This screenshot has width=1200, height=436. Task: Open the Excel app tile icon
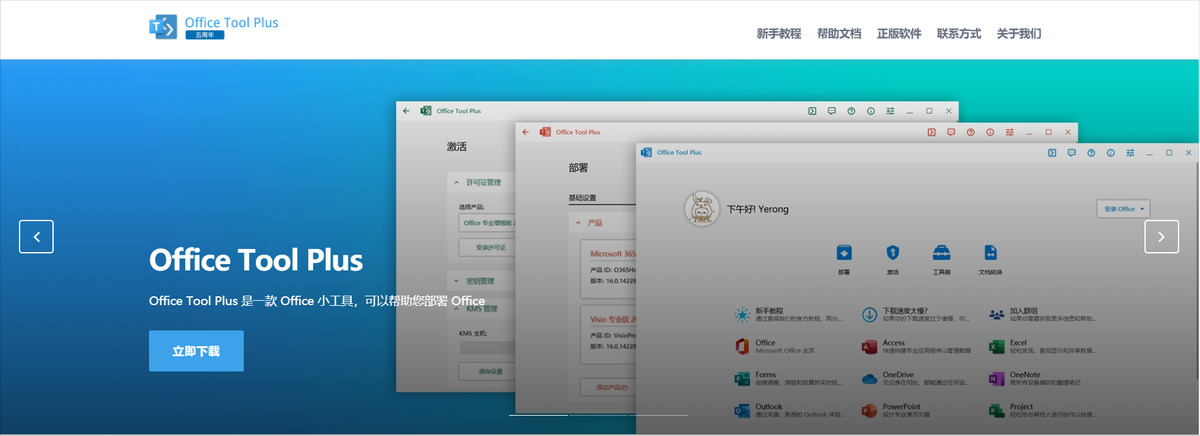click(x=996, y=346)
